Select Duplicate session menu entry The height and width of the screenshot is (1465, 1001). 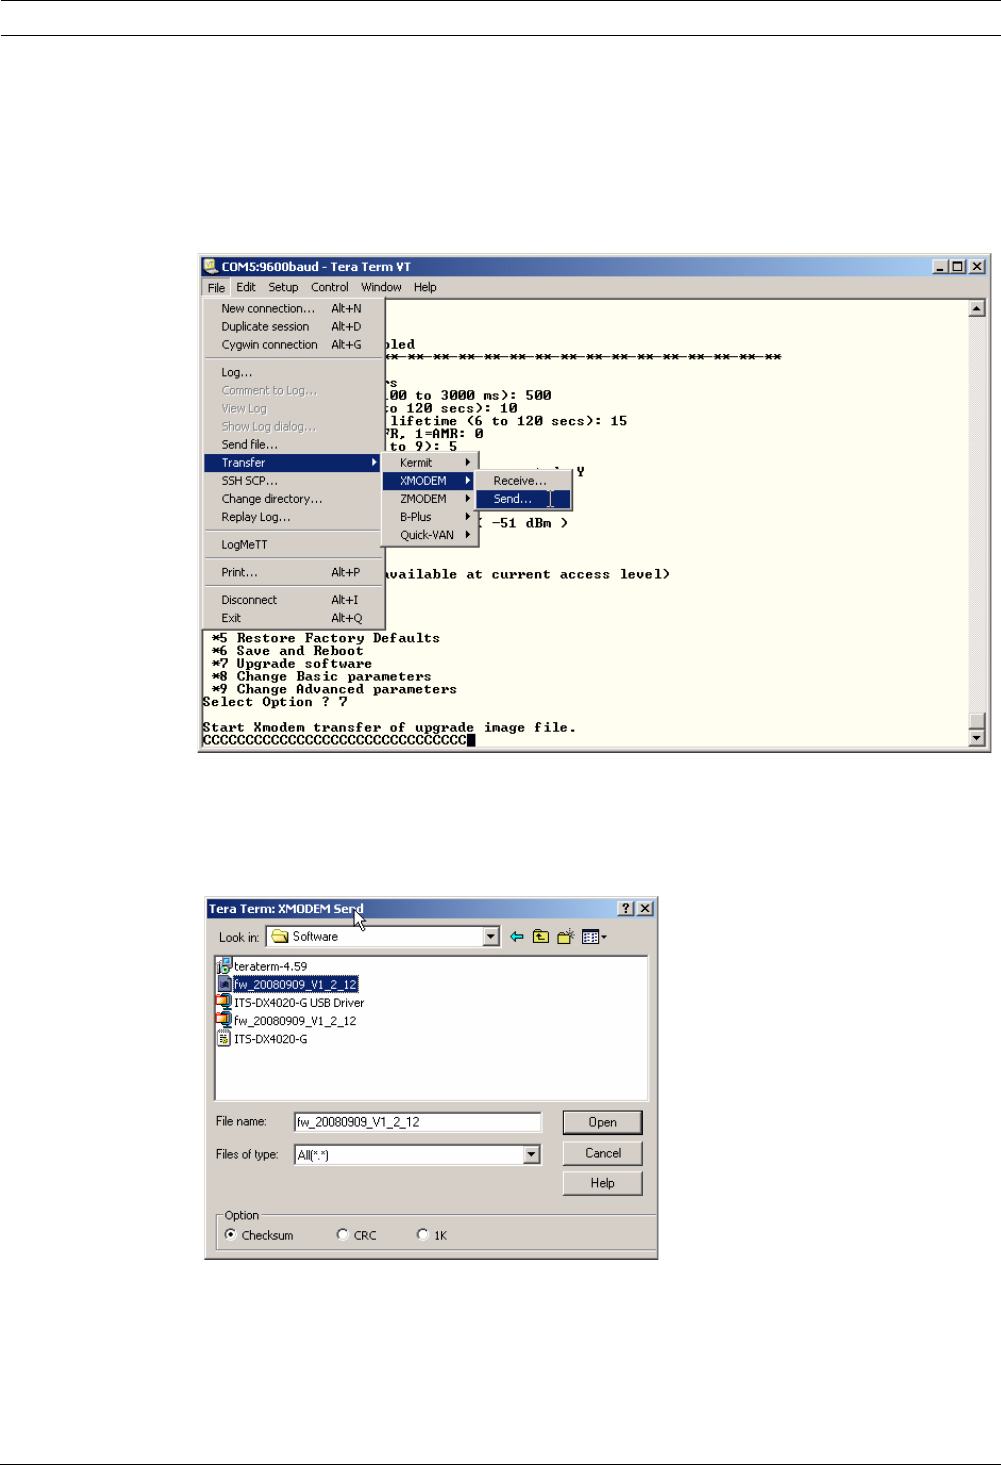294,327
